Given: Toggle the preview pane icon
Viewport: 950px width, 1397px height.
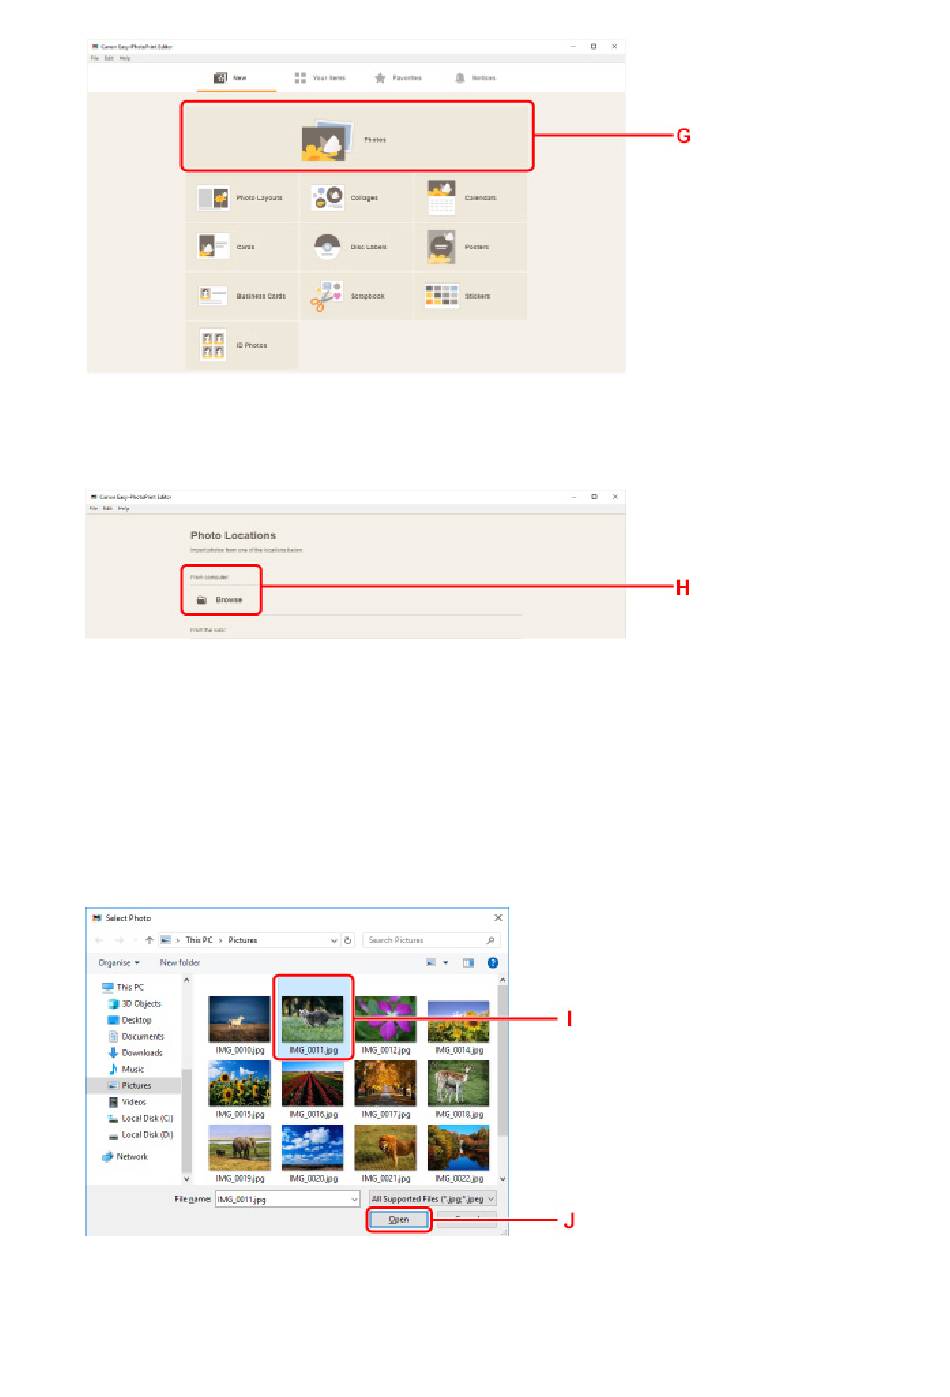Looking at the screenshot, I should tap(468, 963).
